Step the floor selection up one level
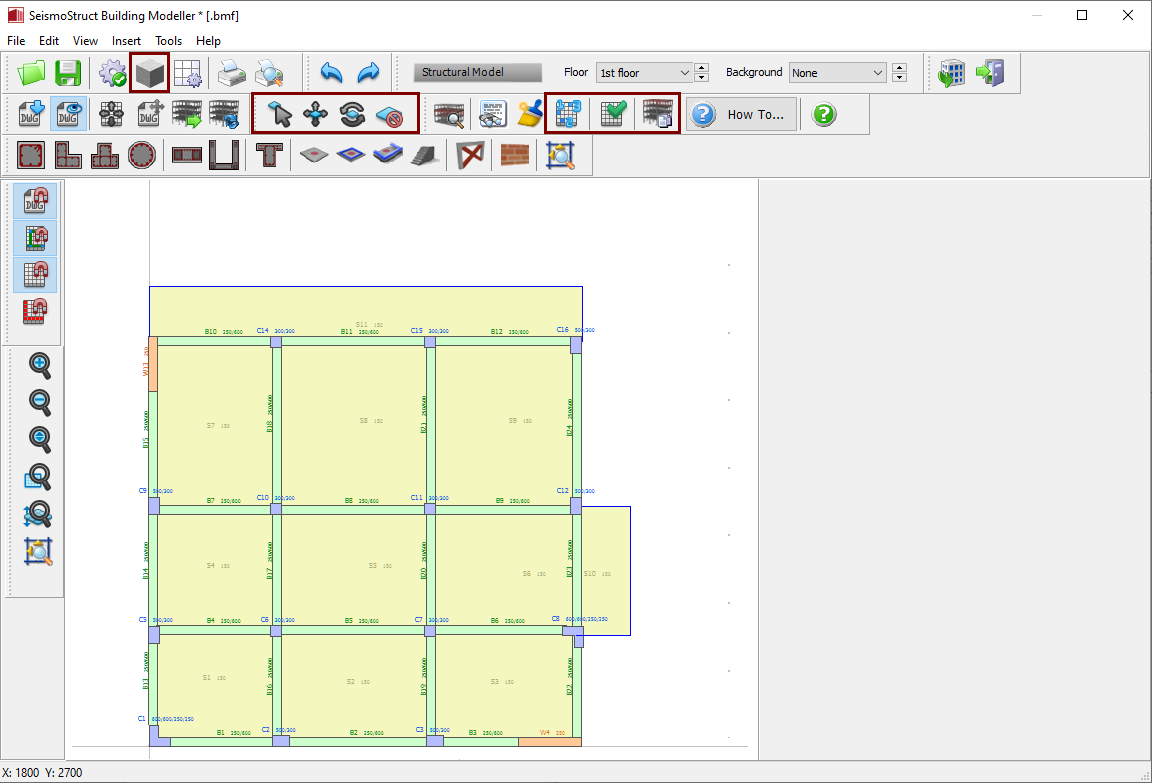 coord(702,68)
